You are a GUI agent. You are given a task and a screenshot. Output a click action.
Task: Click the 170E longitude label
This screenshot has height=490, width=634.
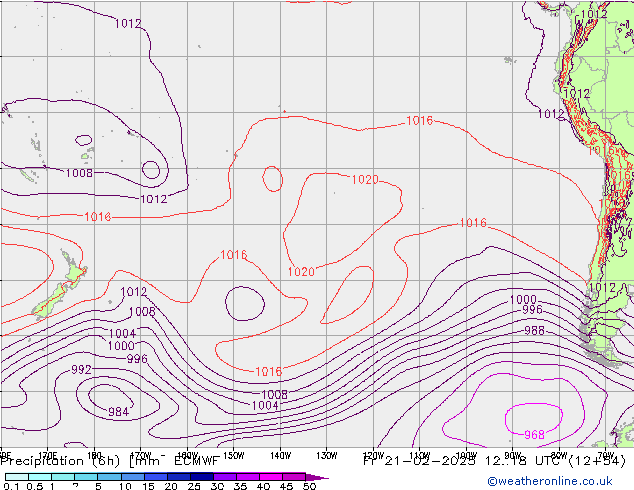(47, 454)
